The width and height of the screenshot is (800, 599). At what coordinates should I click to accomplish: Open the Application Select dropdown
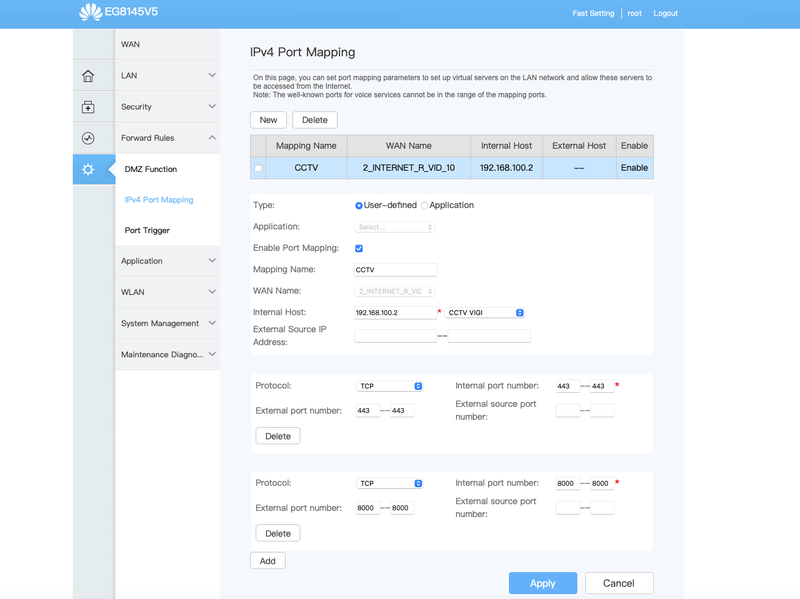click(x=394, y=227)
